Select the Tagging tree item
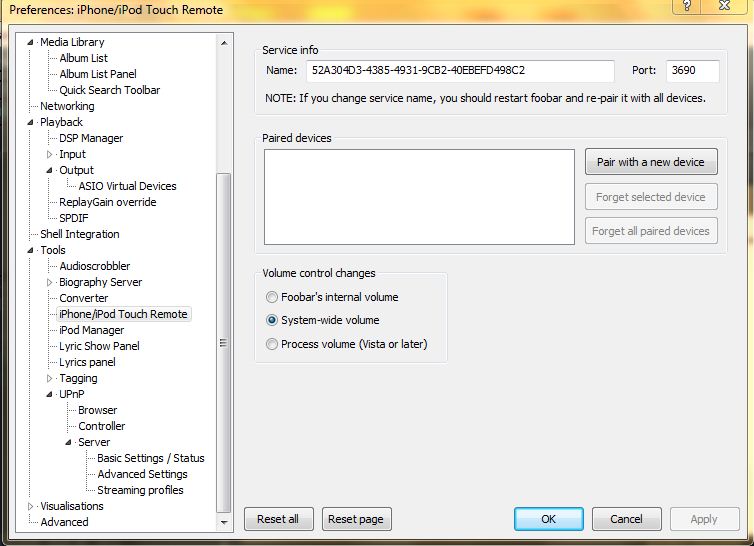Image resolution: width=754 pixels, height=546 pixels. point(78,379)
